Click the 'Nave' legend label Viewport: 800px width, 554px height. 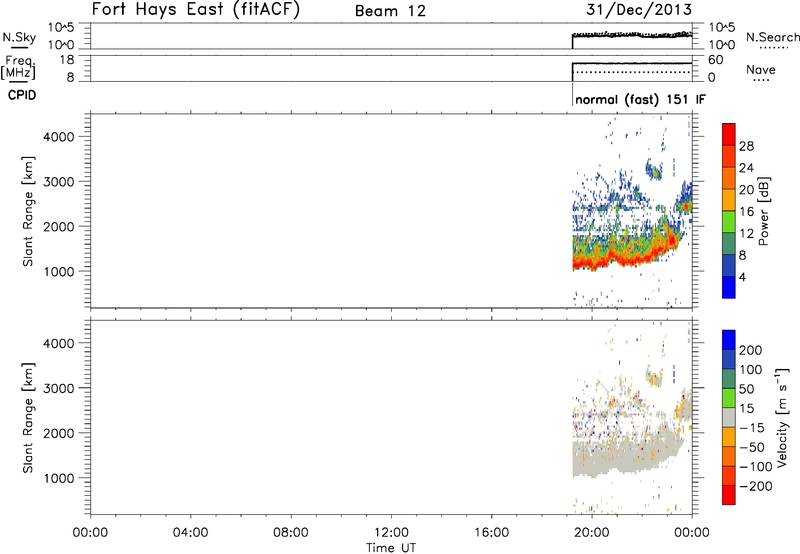[760, 70]
